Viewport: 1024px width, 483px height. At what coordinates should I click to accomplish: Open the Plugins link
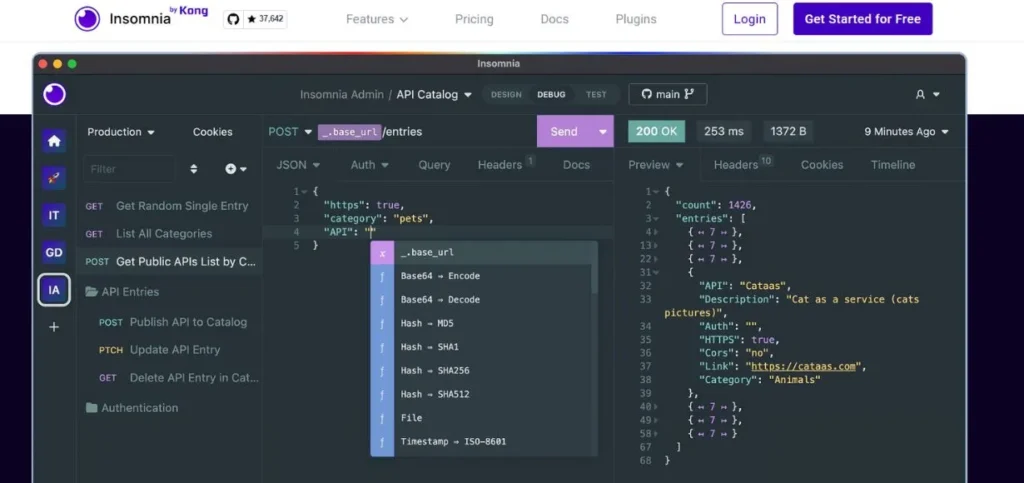[x=636, y=19]
